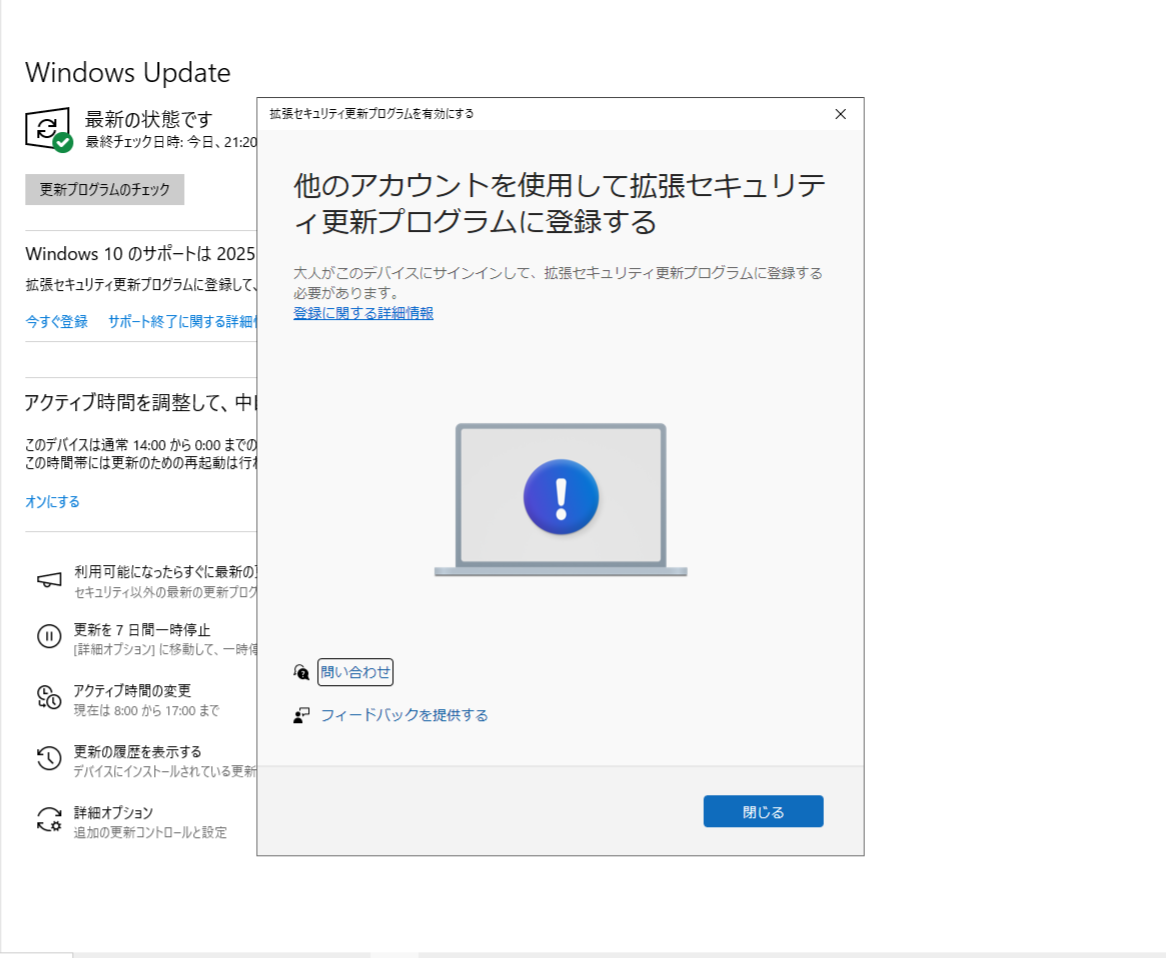Select the 問い合わせ option
This screenshot has width=1166, height=958.
(355, 672)
